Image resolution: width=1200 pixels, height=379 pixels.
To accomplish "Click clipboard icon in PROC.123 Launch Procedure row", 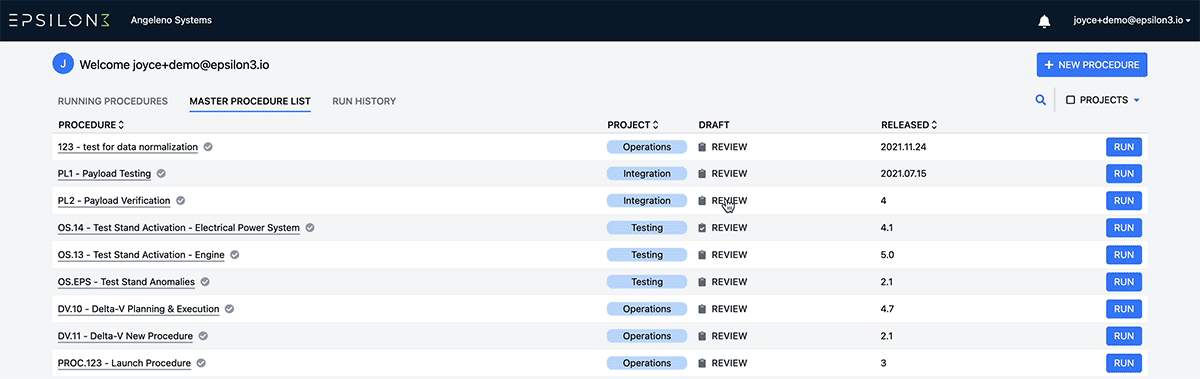I will pyautogui.click(x=702, y=363).
